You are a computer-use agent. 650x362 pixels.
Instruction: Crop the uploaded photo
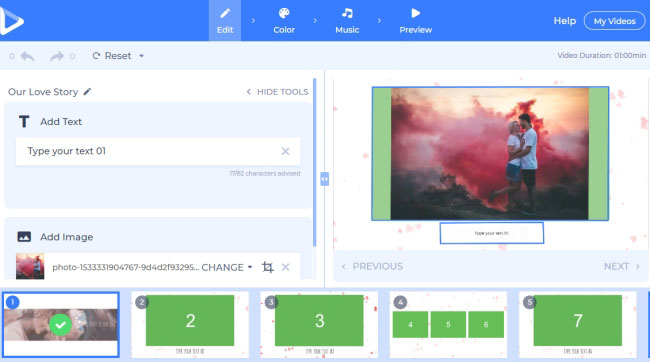click(x=268, y=267)
